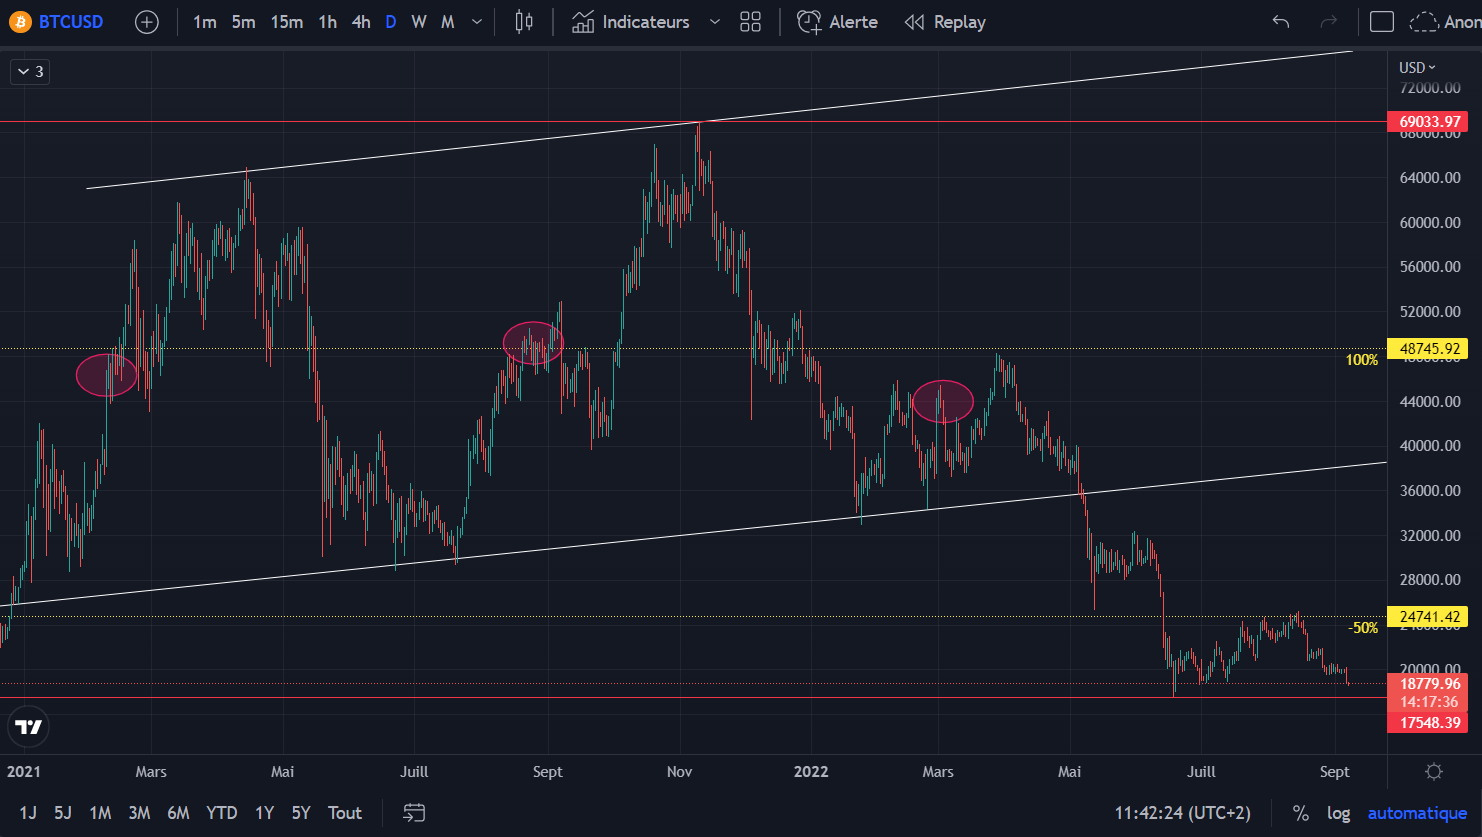Open the USD currency dropdown

coord(1417,67)
